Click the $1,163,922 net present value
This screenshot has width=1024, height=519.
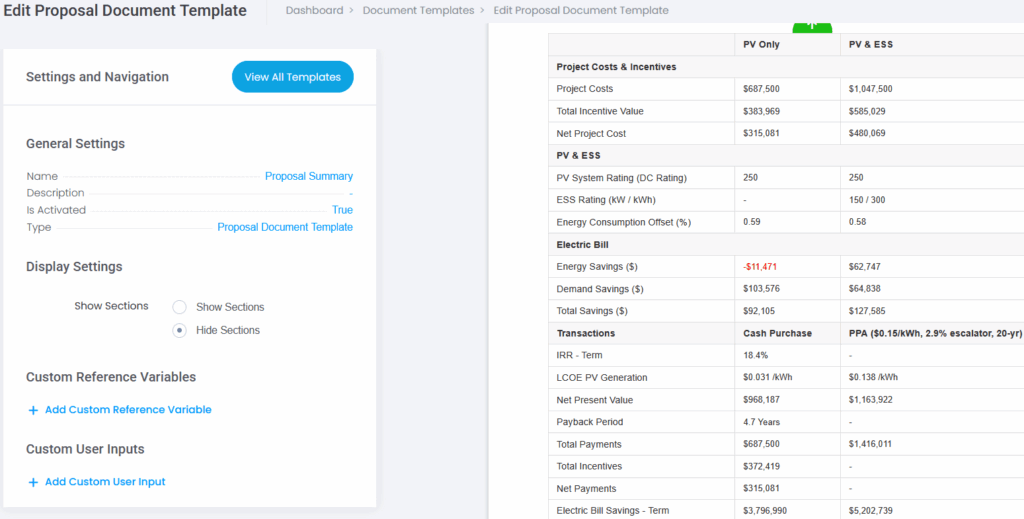871,400
